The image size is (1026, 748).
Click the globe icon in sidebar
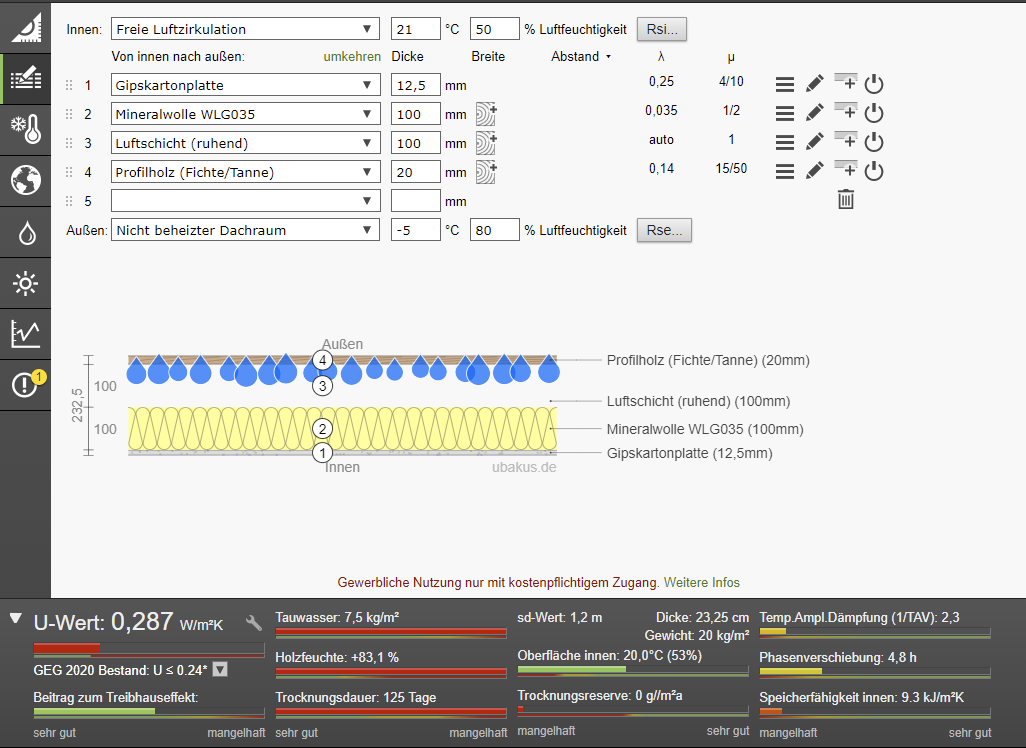pos(25,181)
